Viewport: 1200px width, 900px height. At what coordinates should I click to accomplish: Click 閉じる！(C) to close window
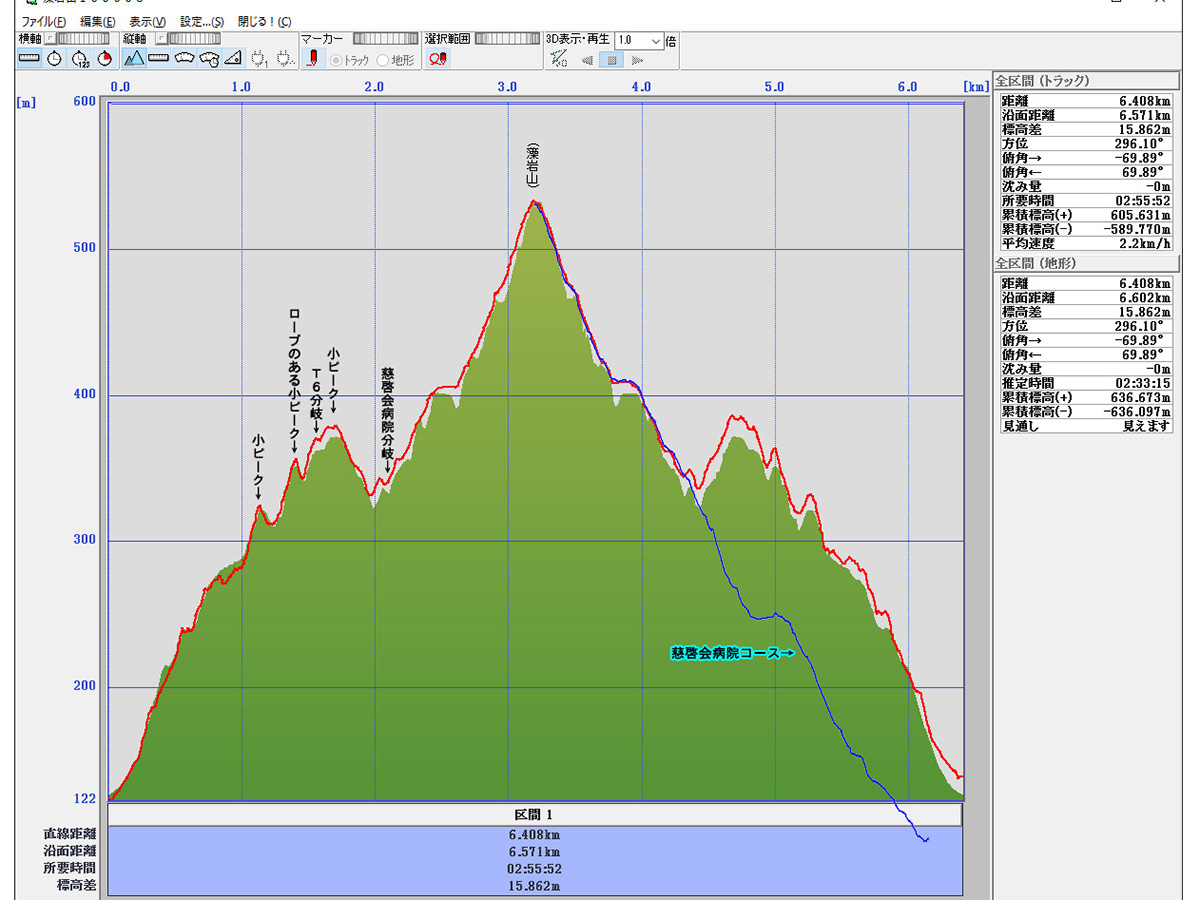(x=264, y=21)
